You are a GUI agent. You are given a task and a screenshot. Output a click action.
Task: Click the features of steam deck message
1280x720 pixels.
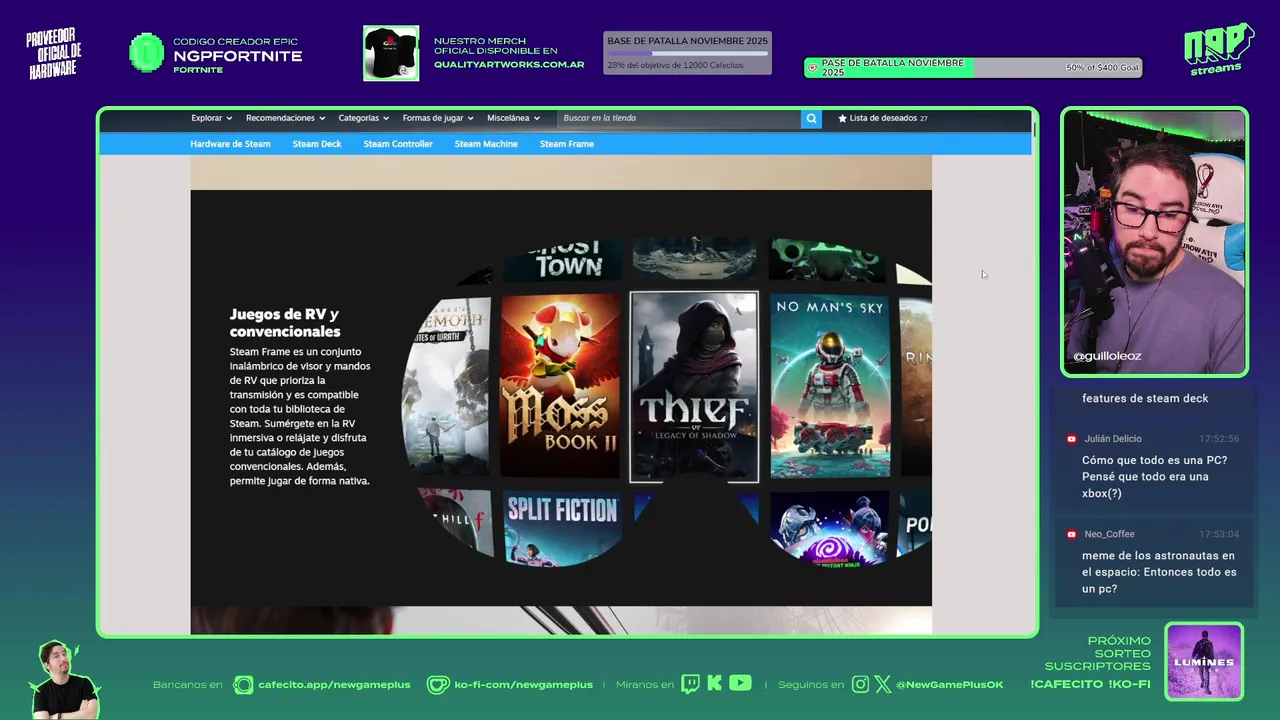pyautogui.click(x=1145, y=398)
